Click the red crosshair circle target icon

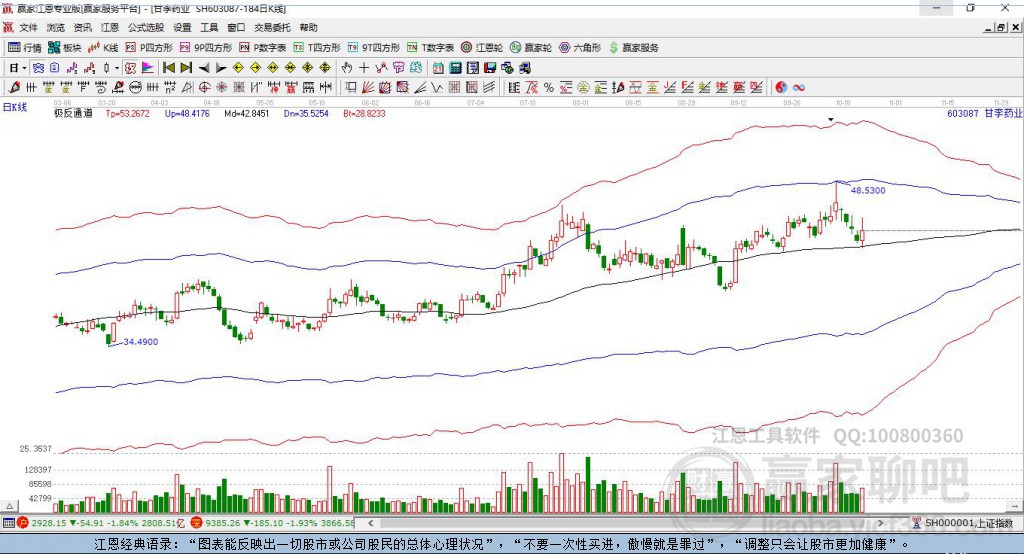coord(204,87)
